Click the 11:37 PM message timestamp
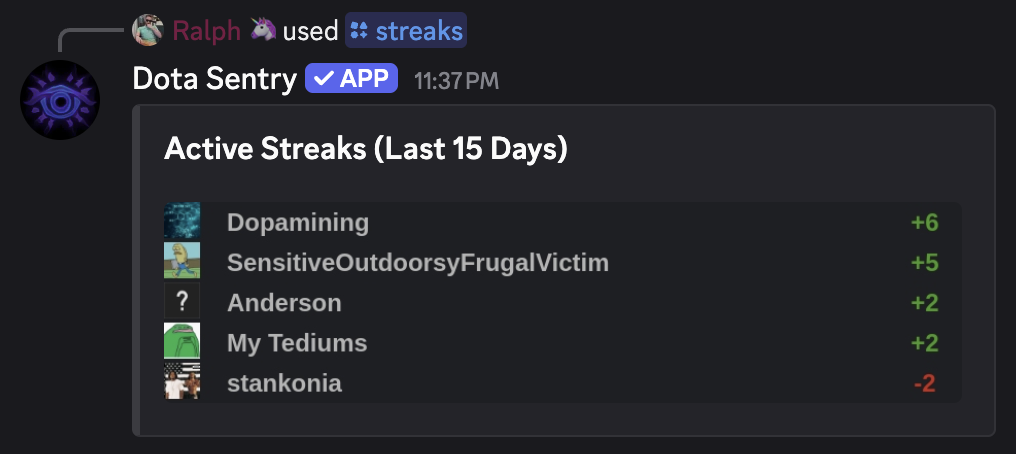Screen dimensions: 1016x454 coord(456,80)
